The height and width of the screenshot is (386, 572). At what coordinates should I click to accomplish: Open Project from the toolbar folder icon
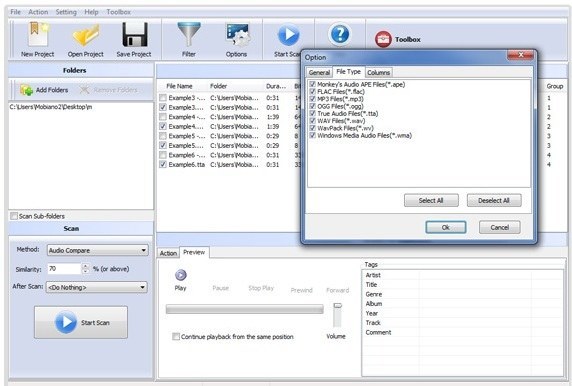pyautogui.click(x=86, y=35)
